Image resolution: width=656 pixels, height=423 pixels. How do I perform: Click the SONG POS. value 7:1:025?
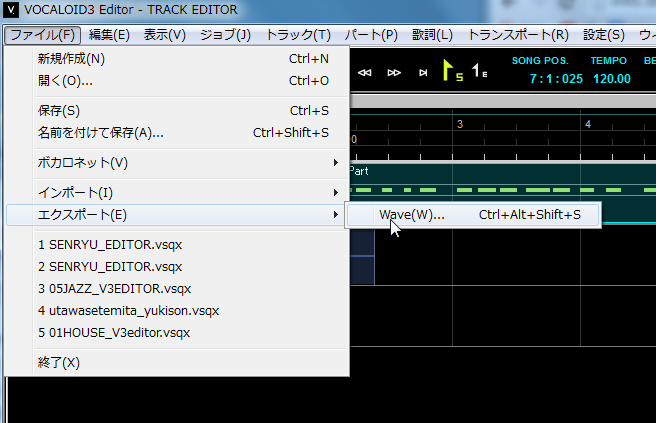click(x=556, y=79)
